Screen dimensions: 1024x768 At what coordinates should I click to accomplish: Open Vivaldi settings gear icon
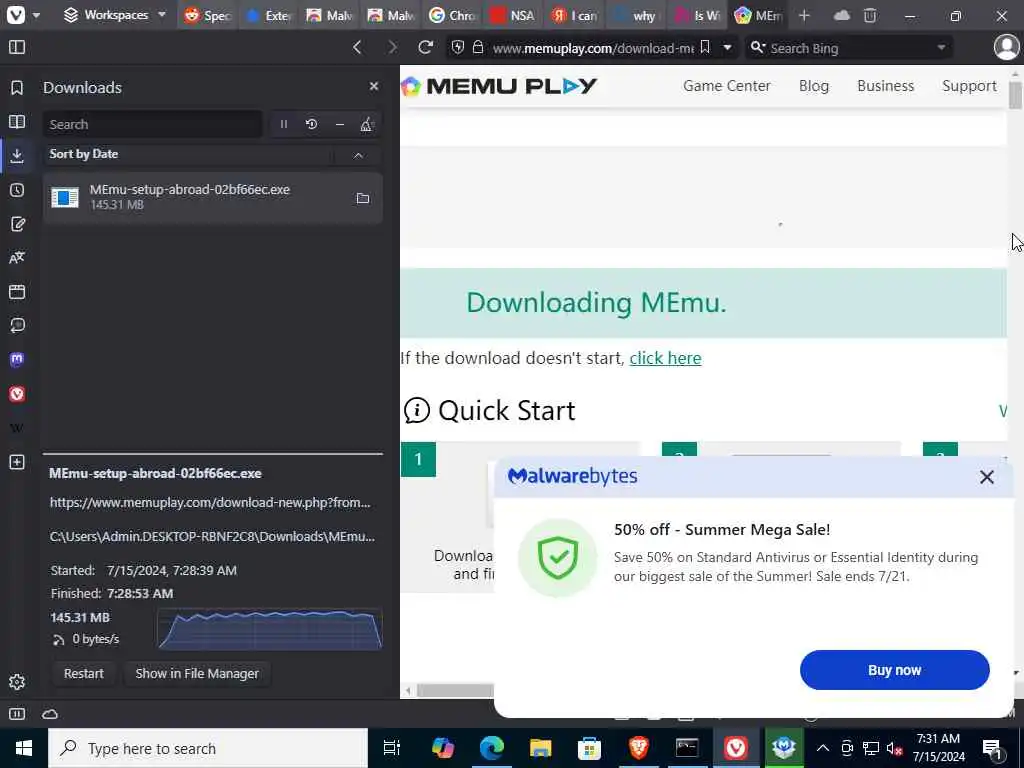point(17,682)
